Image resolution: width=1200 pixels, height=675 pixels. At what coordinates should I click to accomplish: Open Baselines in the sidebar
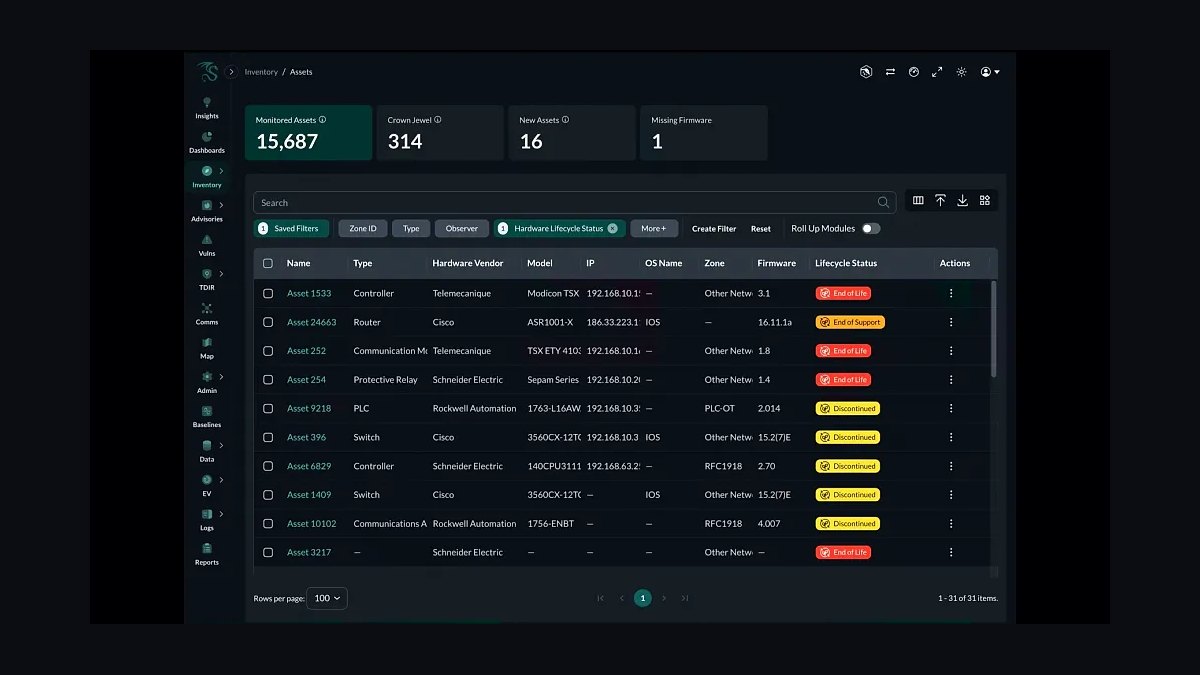pos(207,417)
